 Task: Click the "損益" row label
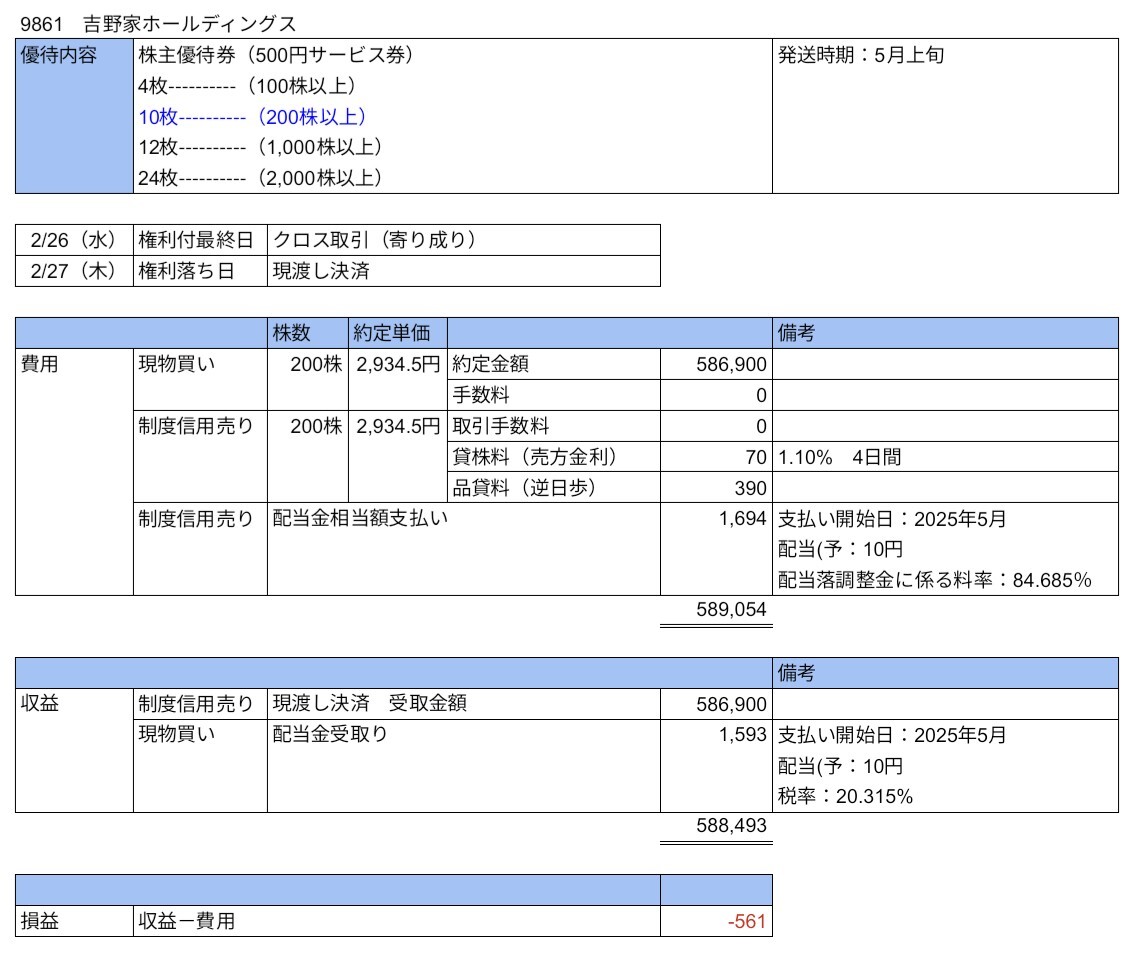coord(40,921)
